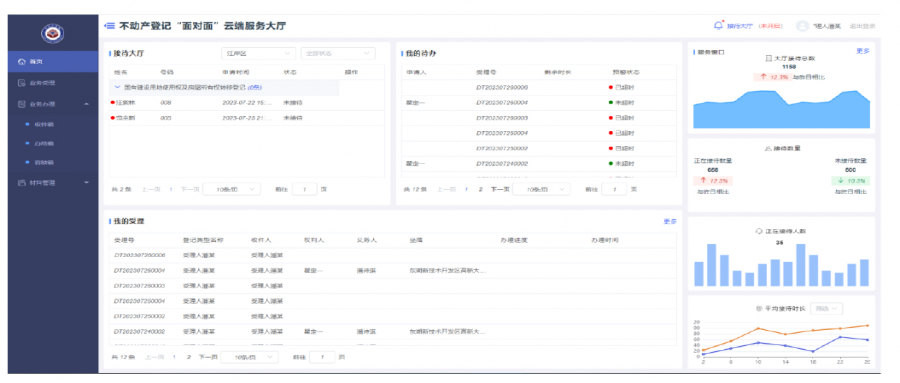Click 更多 in the 服务窗口 panel
The image size is (900, 383).
[863, 51]
